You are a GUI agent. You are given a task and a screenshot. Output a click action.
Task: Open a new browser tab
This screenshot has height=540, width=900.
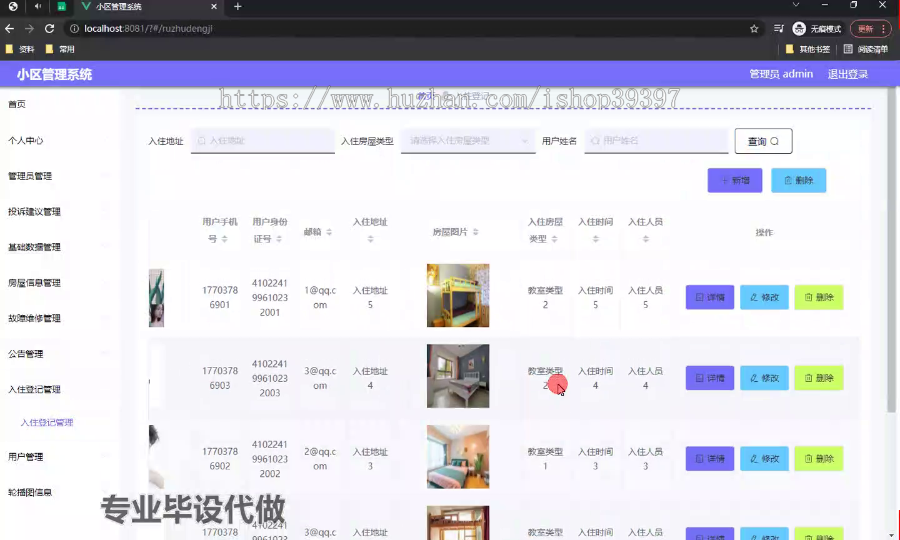coord(238,6)
